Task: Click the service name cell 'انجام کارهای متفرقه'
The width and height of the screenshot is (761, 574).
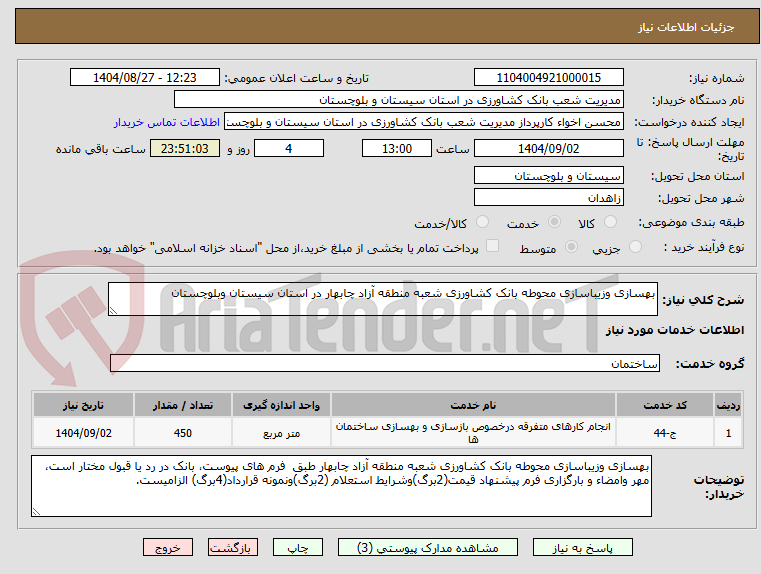Action: [473, 433]
